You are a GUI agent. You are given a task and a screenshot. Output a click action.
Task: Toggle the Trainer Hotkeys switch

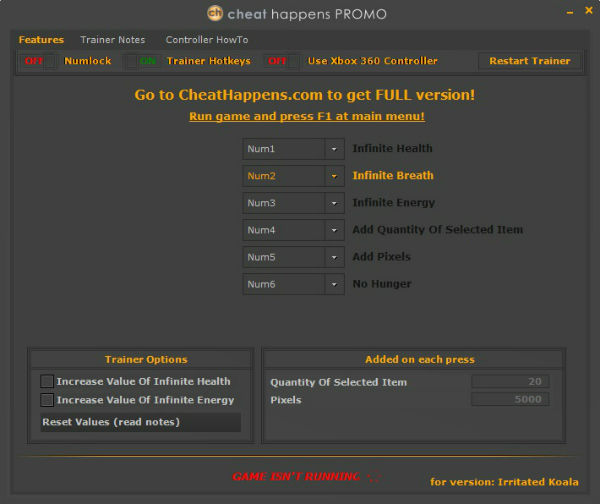(143, 61)
